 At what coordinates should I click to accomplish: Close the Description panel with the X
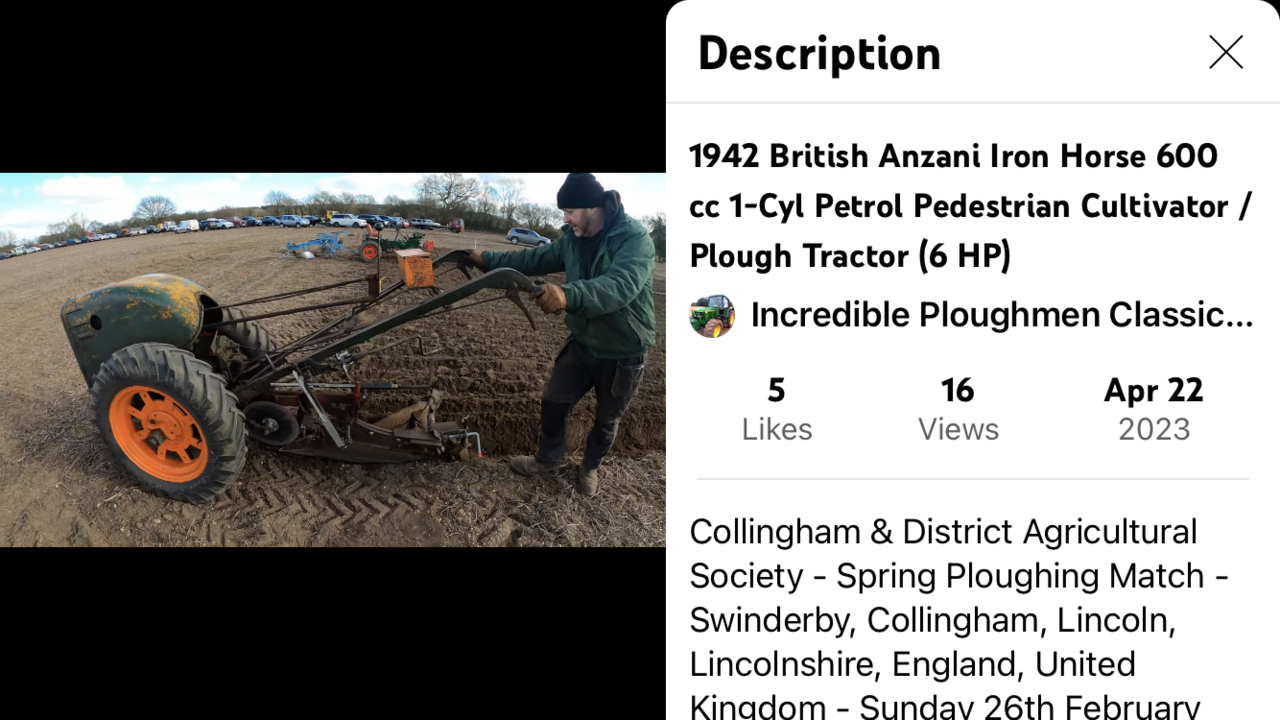(x=1225, y=52)
